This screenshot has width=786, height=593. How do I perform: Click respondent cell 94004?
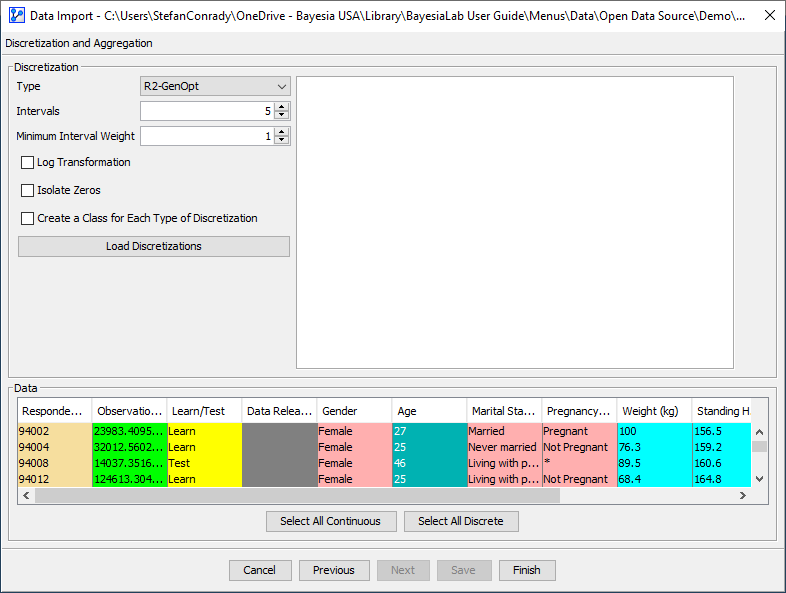[x=55, y=447]
